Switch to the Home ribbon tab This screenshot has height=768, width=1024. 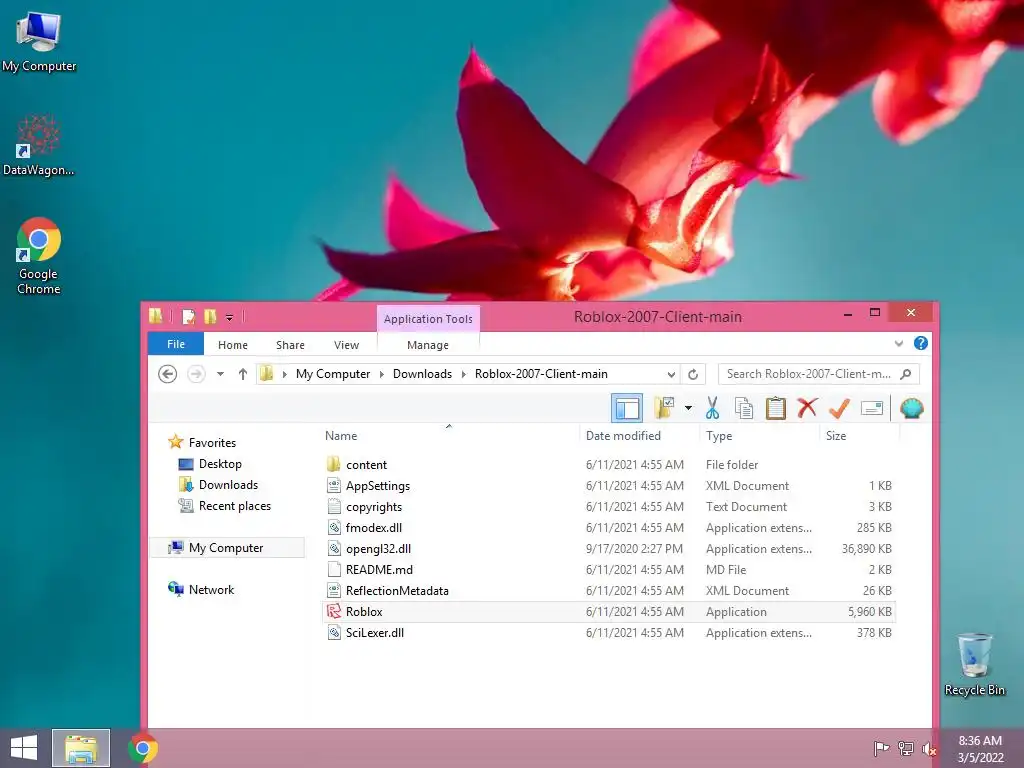232,345
